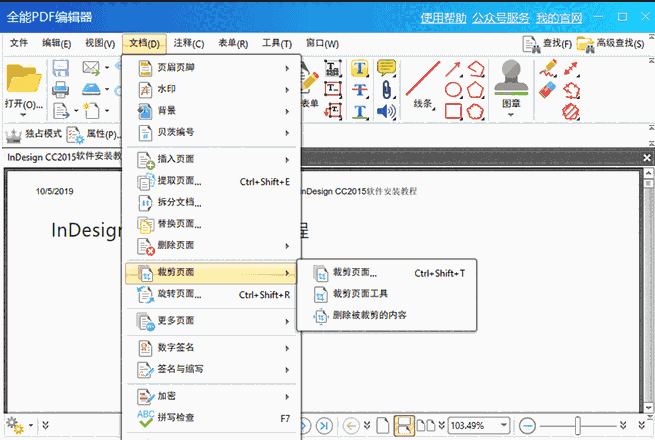This screenshot has height=440, width=655.
Task: Expand the 页眉页脚 submenu
Action: point(212,68)
